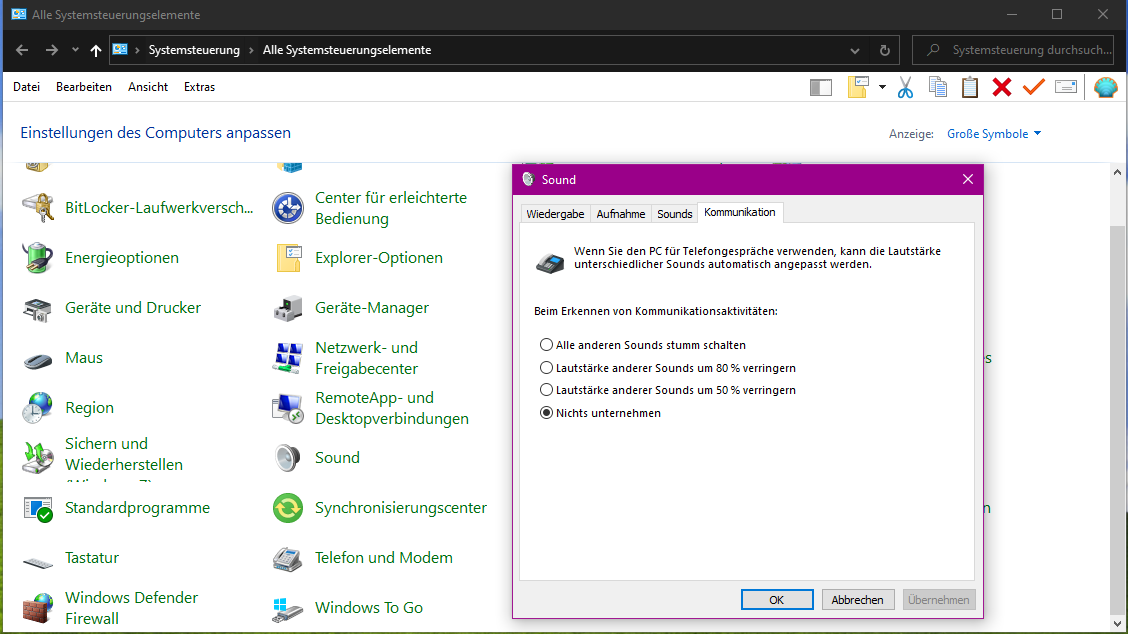Confirm Sound dialog with OK
Viewport: 1128px width, 634px height.
pos(777,599)
